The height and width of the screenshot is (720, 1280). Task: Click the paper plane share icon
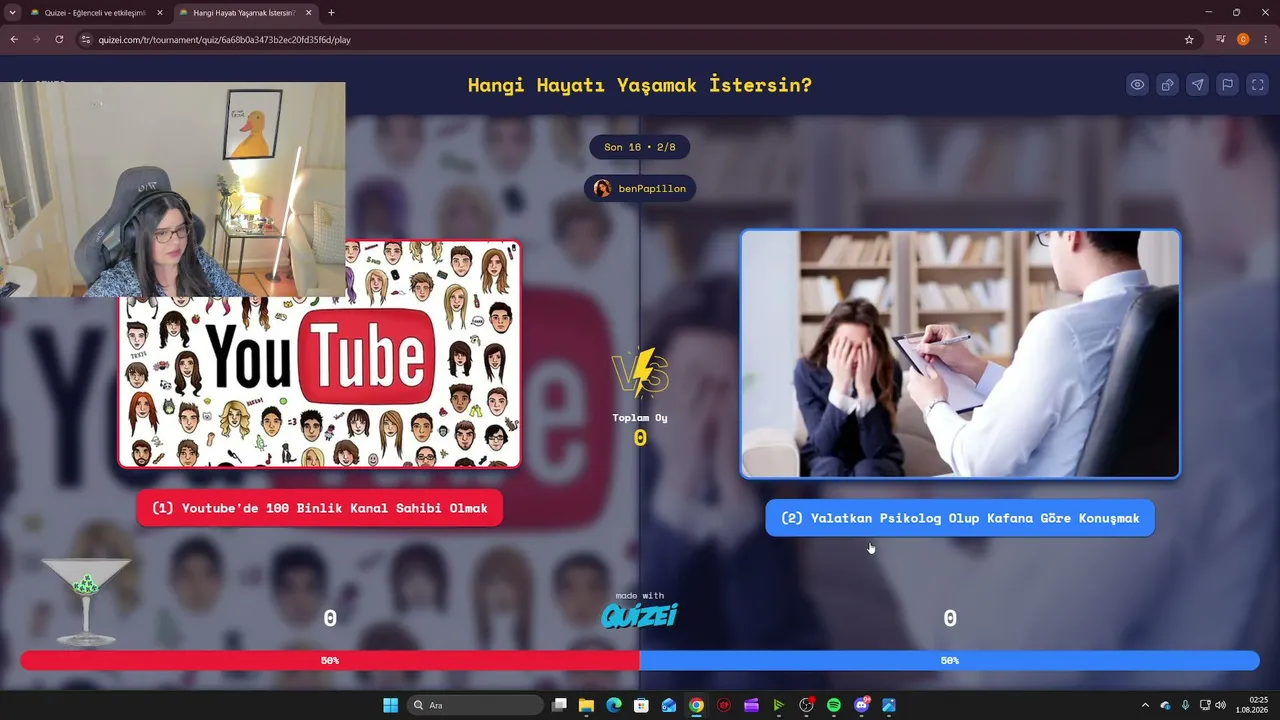tap(1197, 85)
